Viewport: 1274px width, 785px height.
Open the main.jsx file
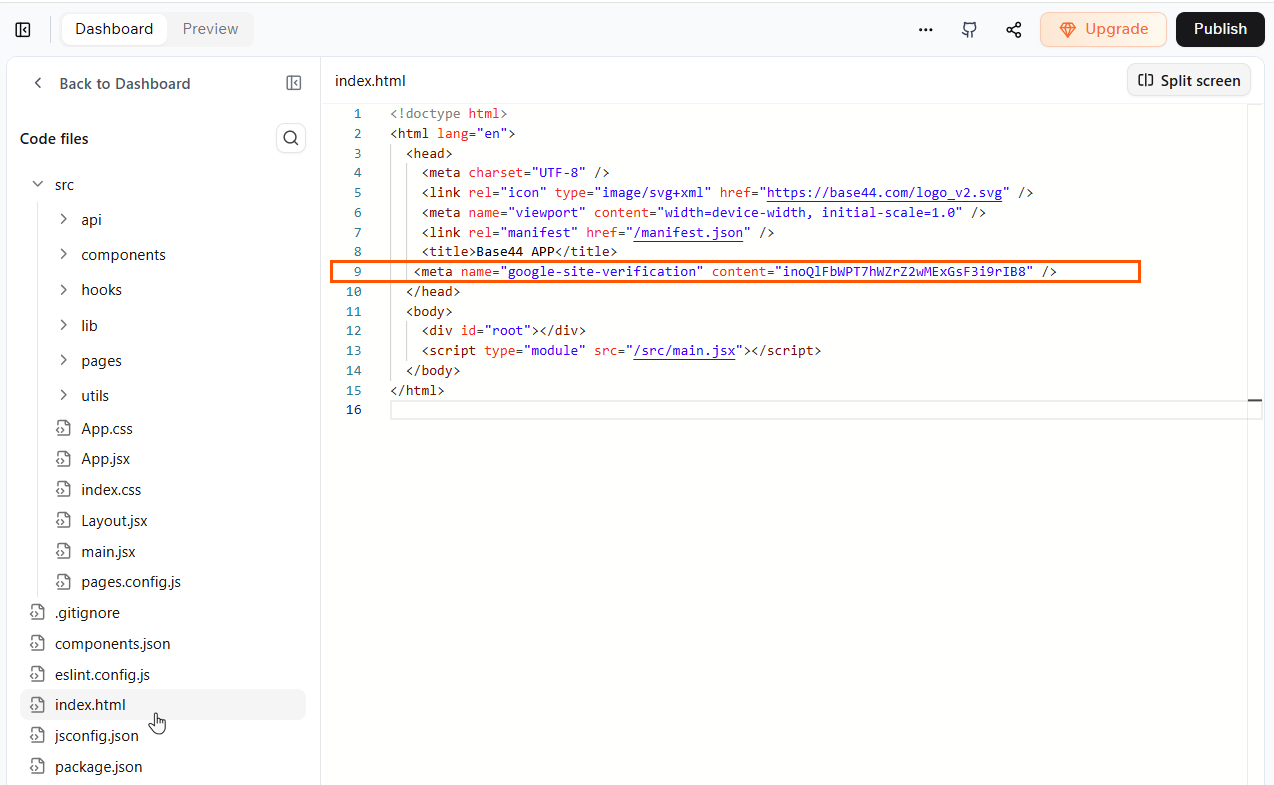point(108,552)
